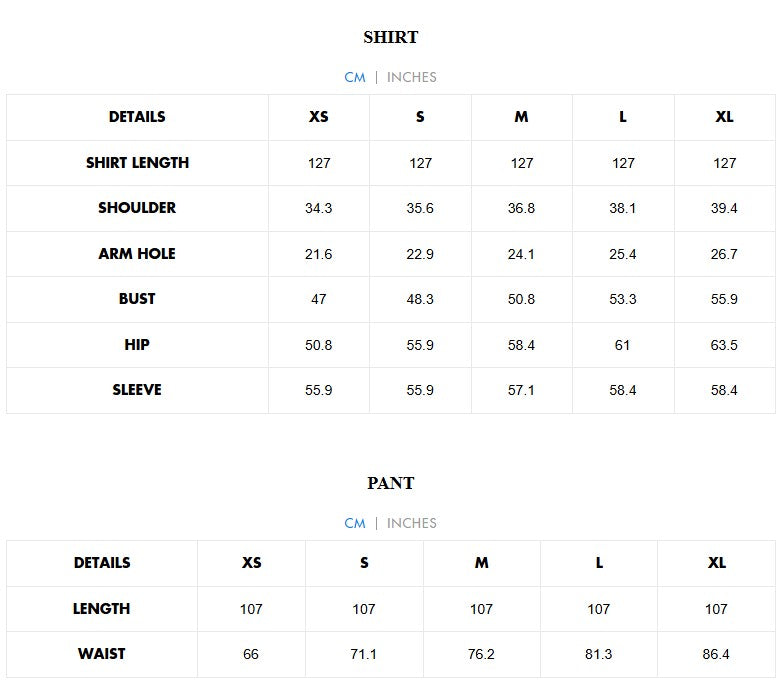
Task: Click shoulder value 36.8 for size M
Action: pyautogui.click(x=521, y=209)
